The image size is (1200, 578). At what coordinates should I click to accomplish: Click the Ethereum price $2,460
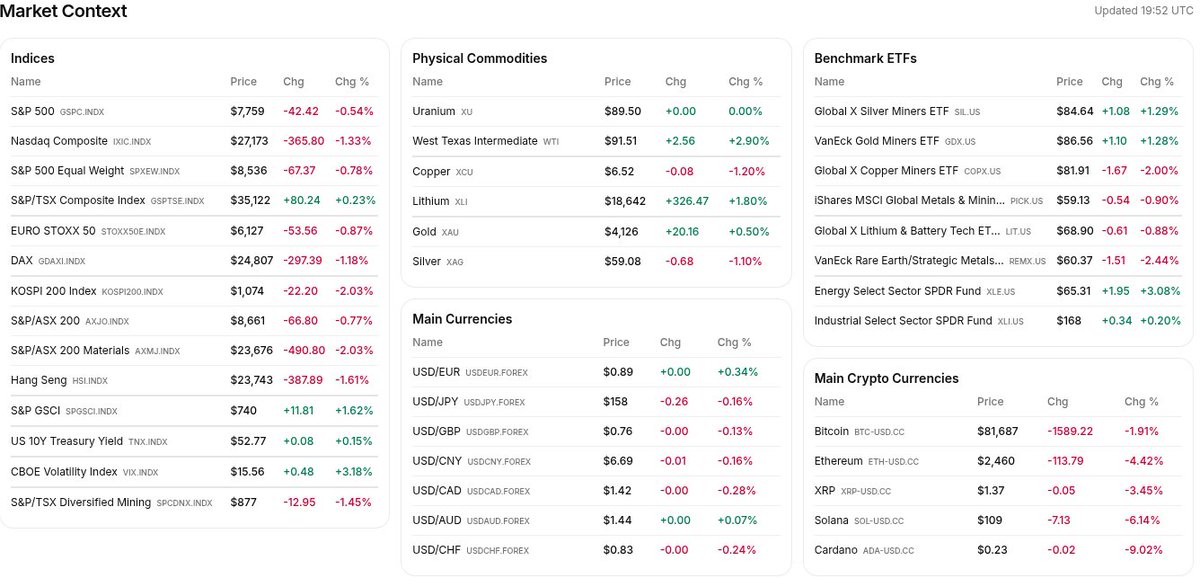pyautogui.click(x=994, y=461)
